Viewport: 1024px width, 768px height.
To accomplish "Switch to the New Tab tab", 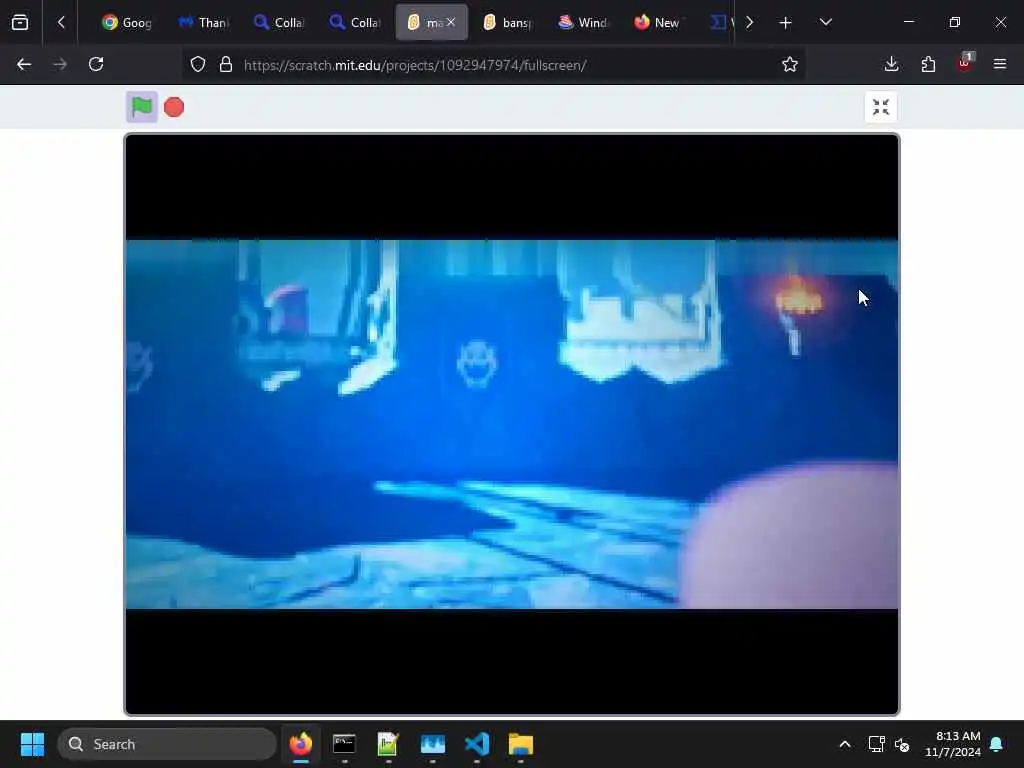I will pyautogui.click(x=659, y=22).
